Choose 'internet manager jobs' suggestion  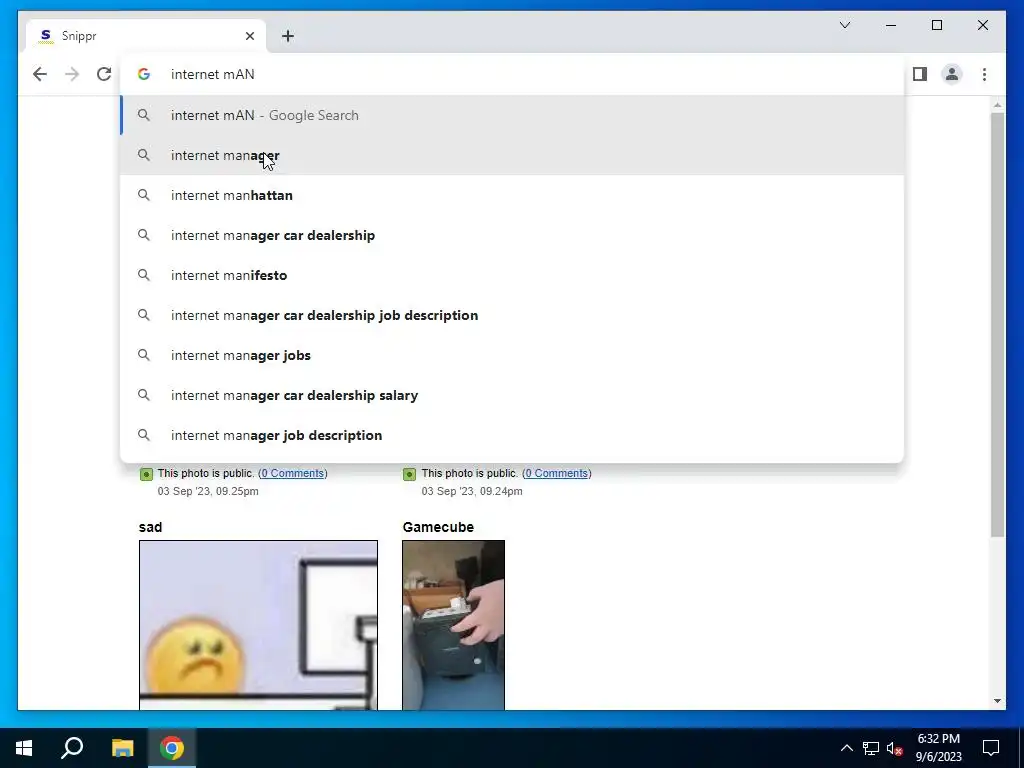tap(512, 355)
